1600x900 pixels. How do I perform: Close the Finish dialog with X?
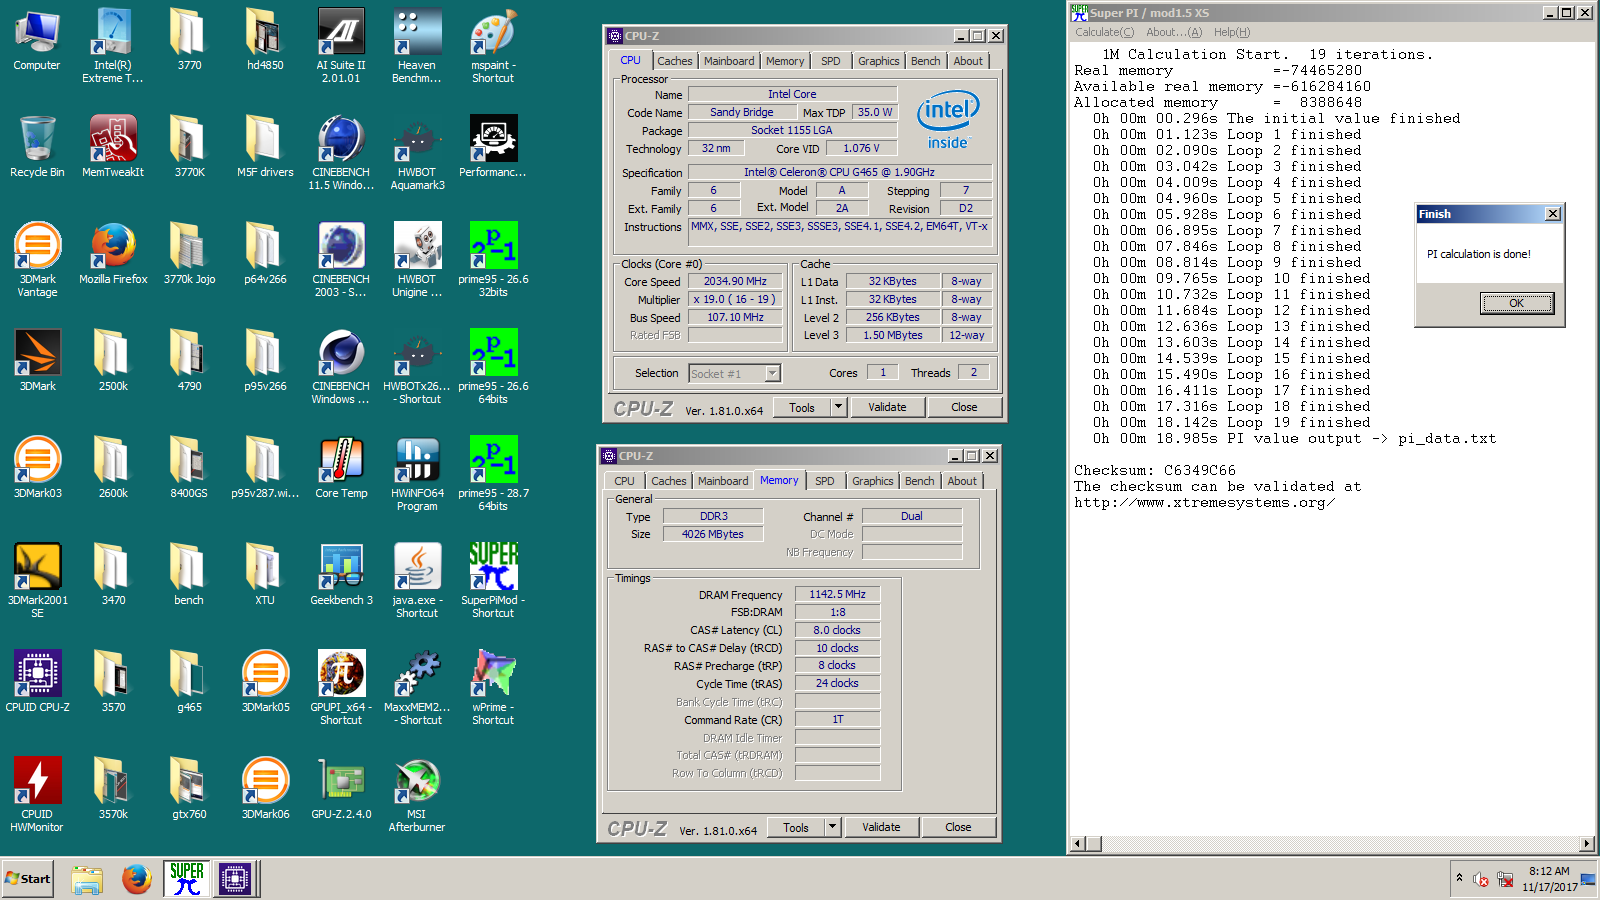(x=1552, y=214)
